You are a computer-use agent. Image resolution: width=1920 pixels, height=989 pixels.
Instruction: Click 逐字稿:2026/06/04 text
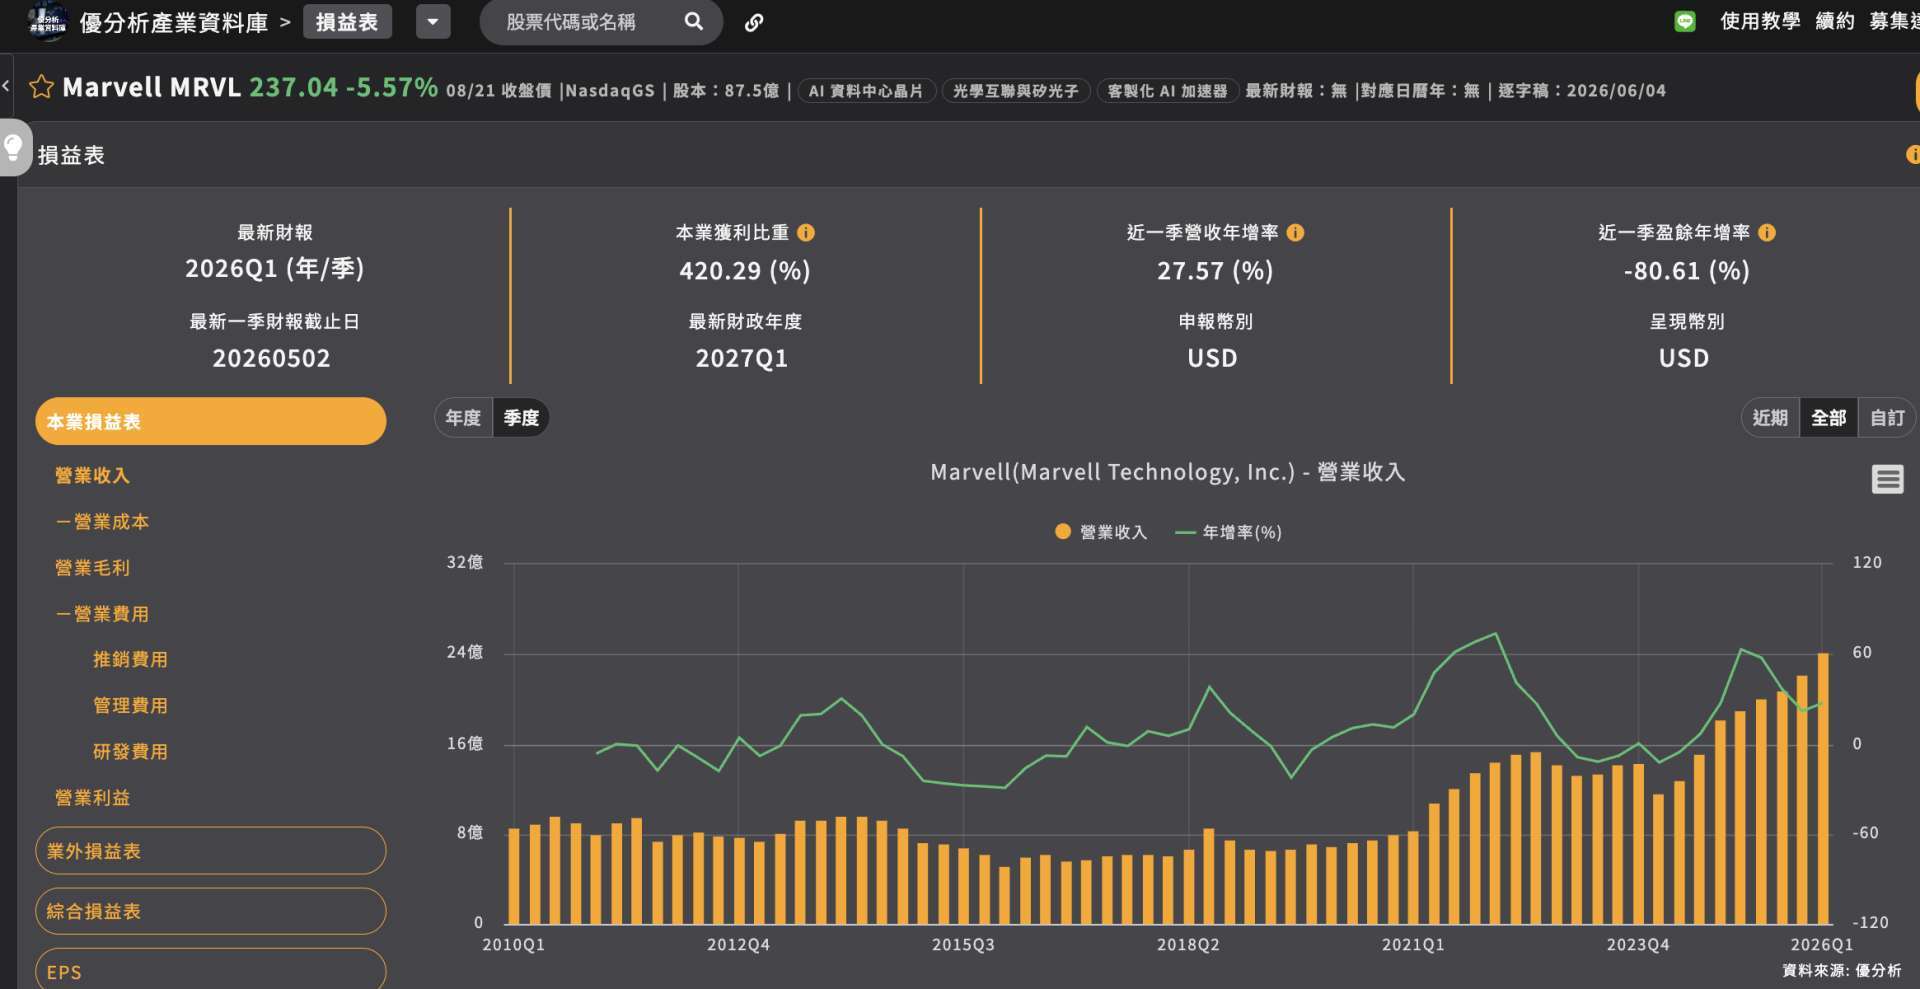(x=1582, y=91)
